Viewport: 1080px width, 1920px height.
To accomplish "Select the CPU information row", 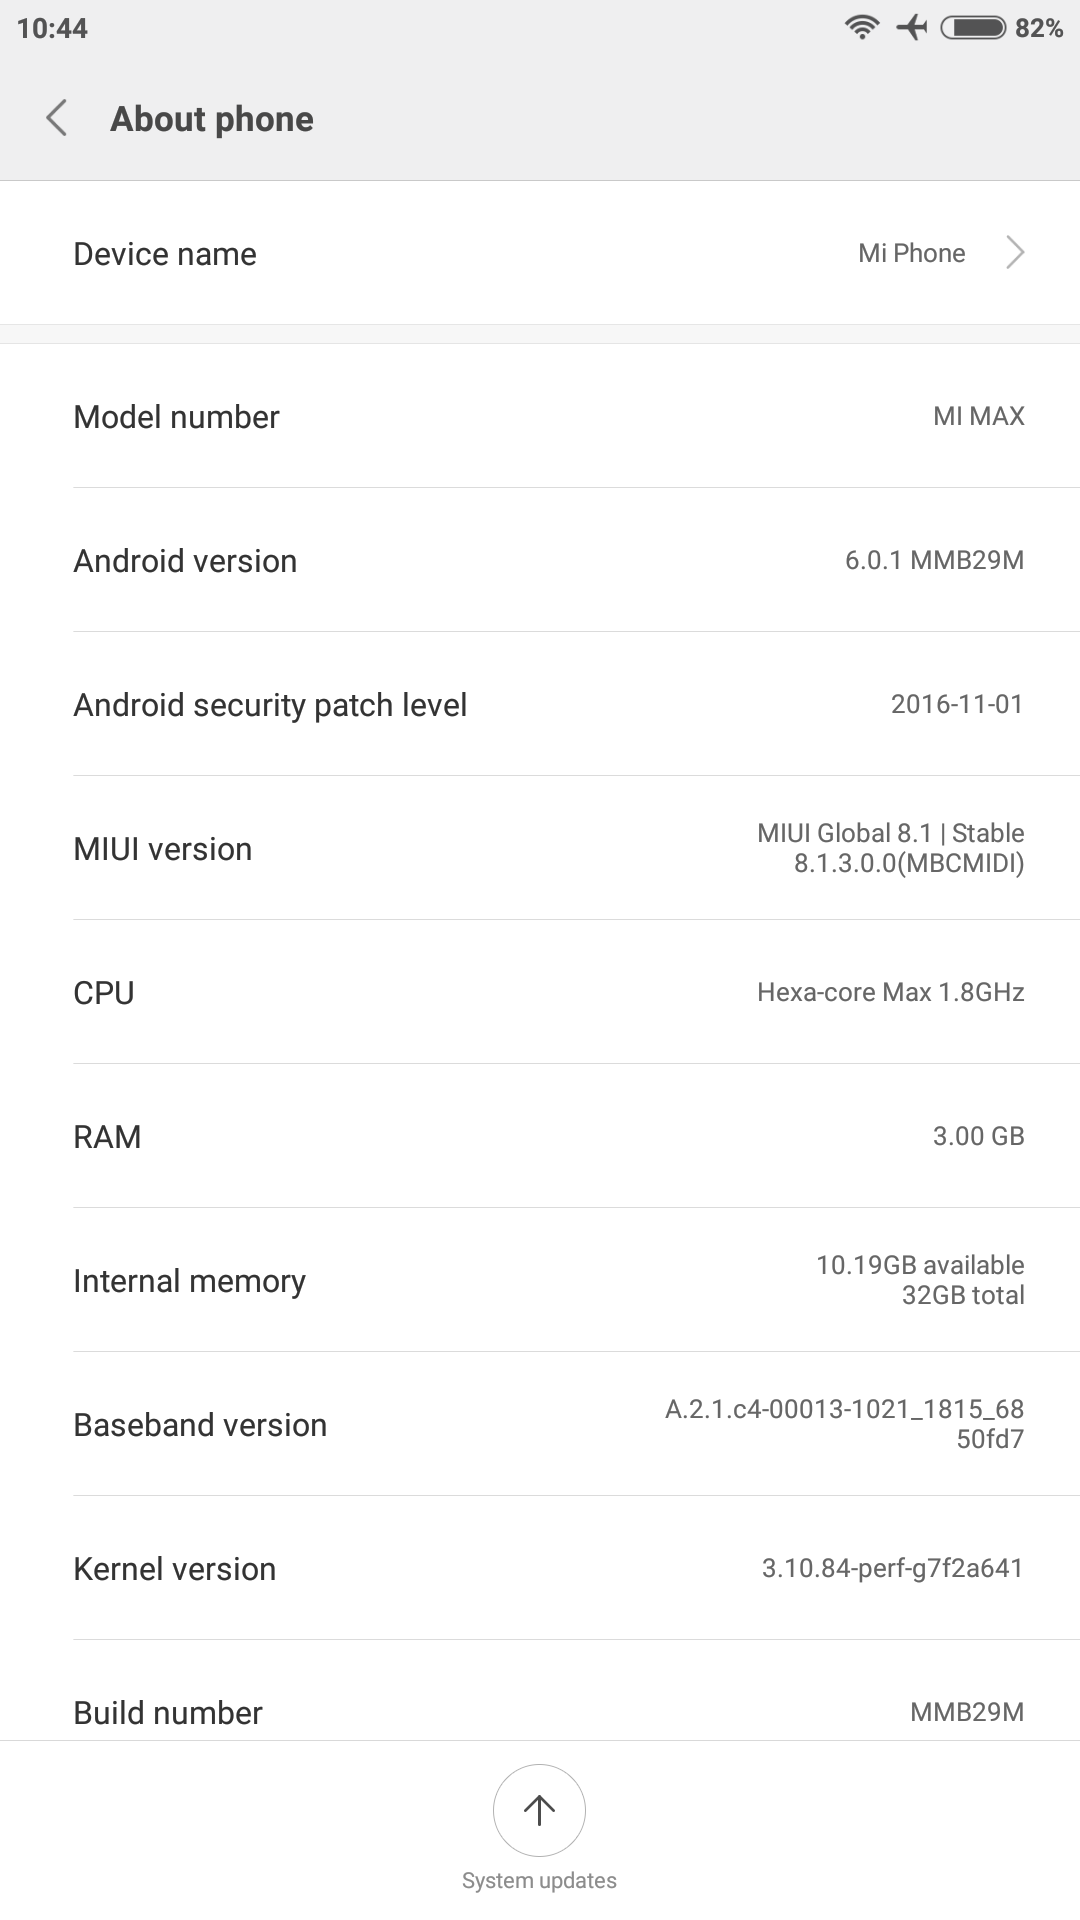I will (540, 992).
